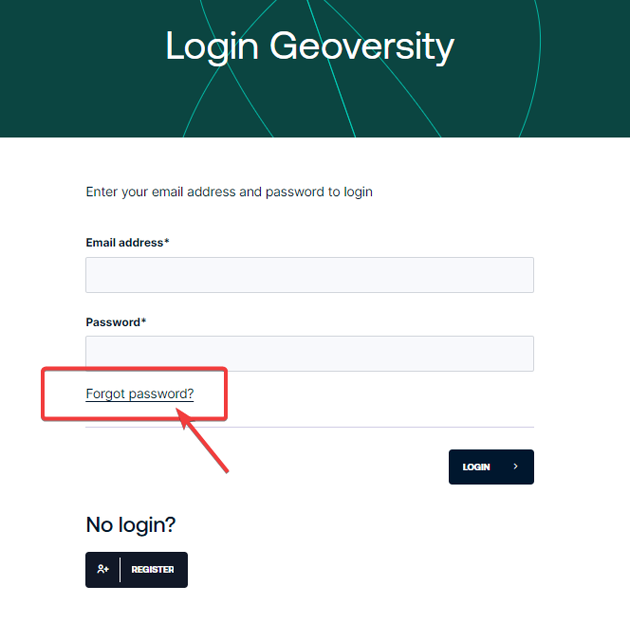Image resolution: width=630 pixels, height=623 pixels.
Task: Open the Forgot password? link
Action: click(x=139, y=394)
